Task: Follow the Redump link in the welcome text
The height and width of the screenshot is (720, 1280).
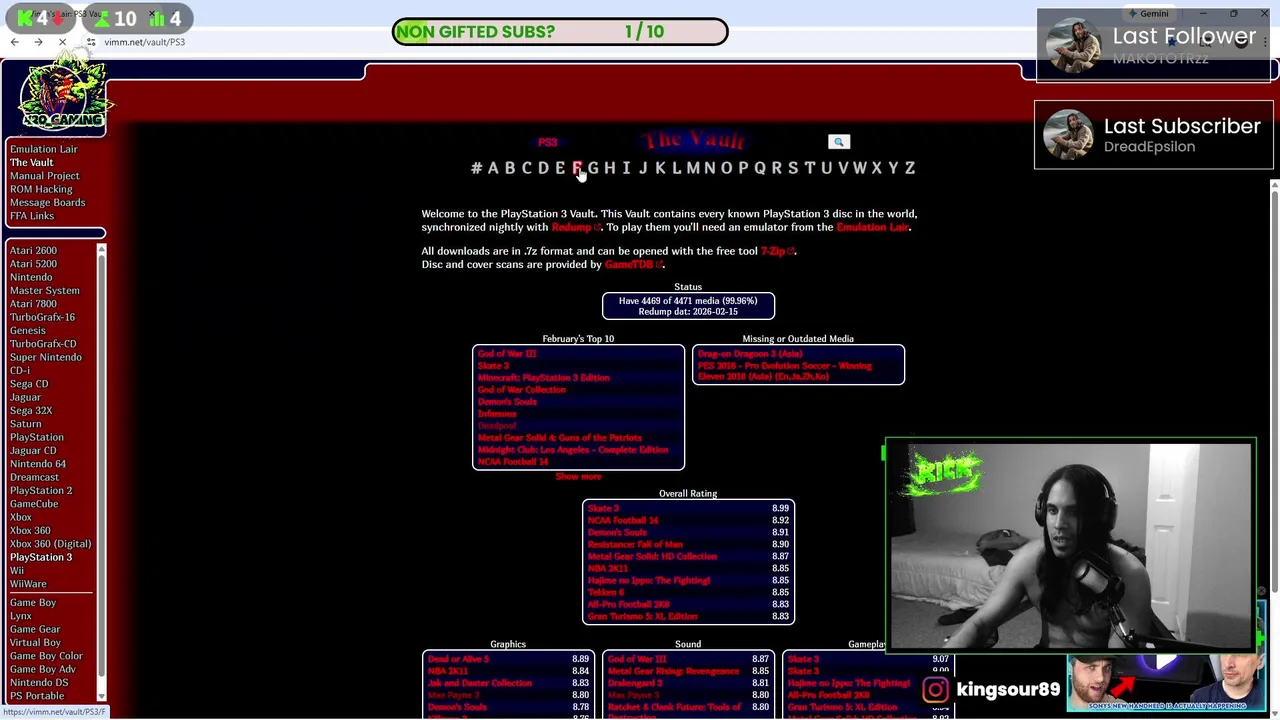Action: [x=574, y=227]
